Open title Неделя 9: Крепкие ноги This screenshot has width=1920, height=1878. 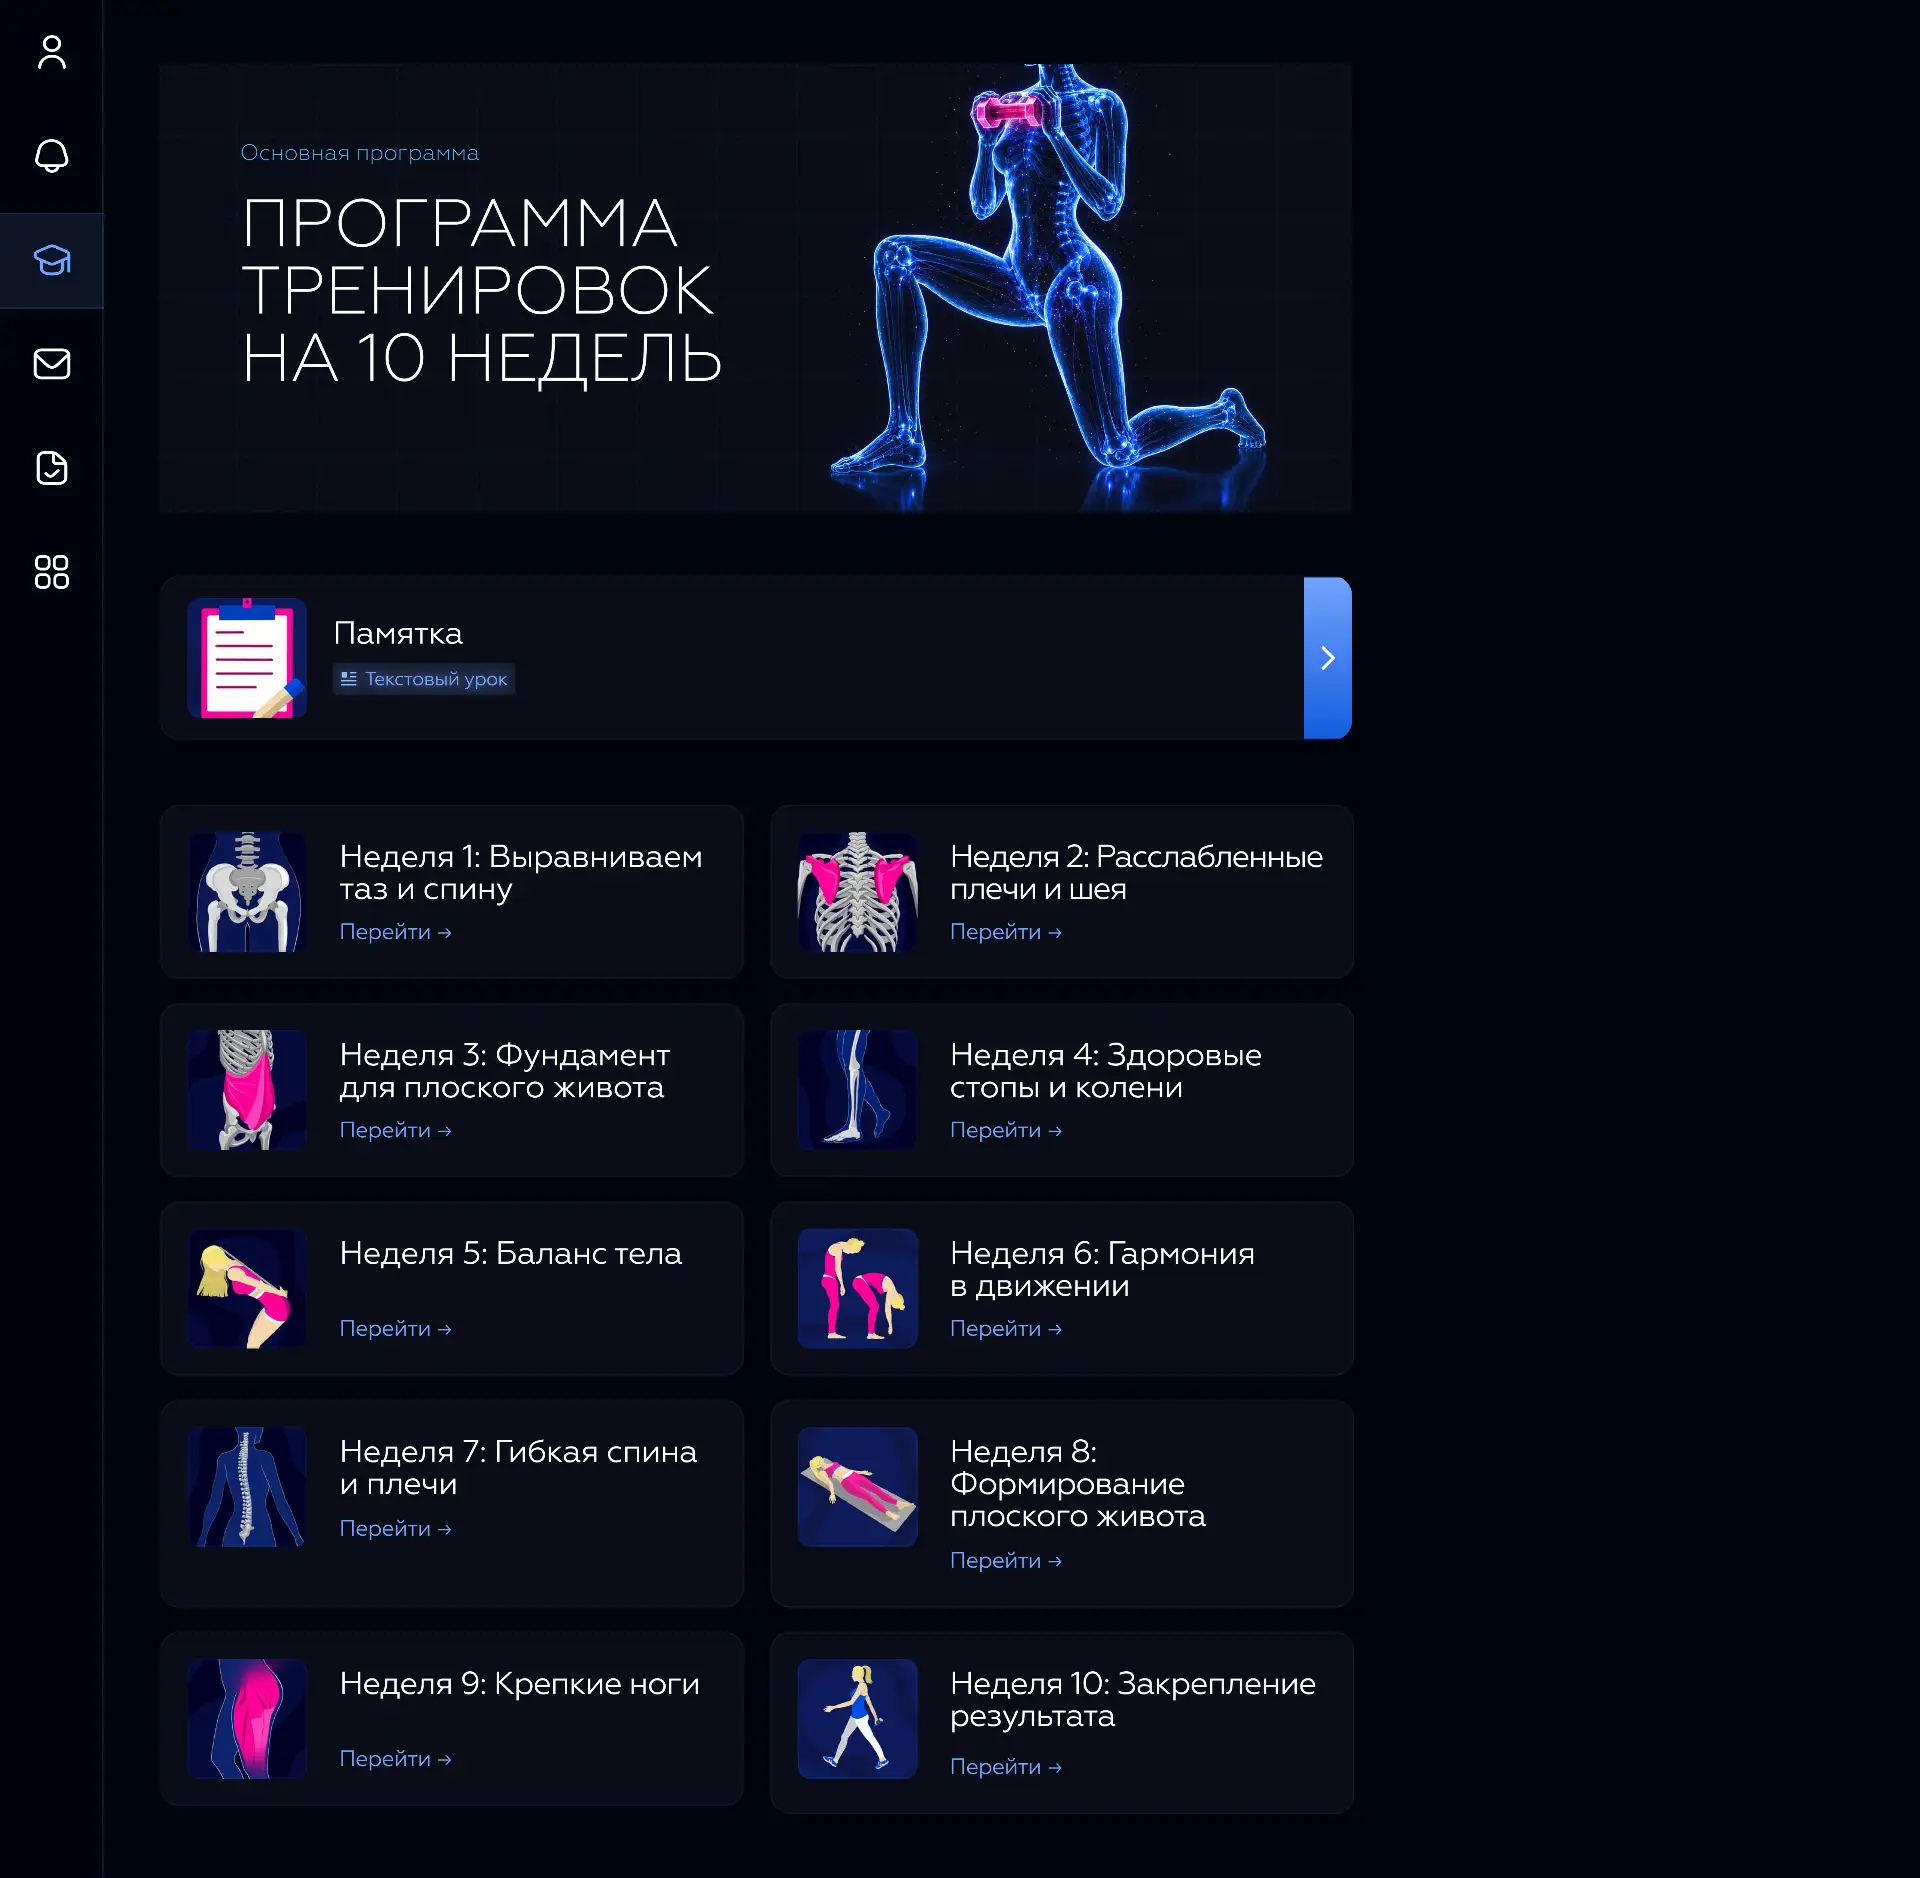(519, 1684)
